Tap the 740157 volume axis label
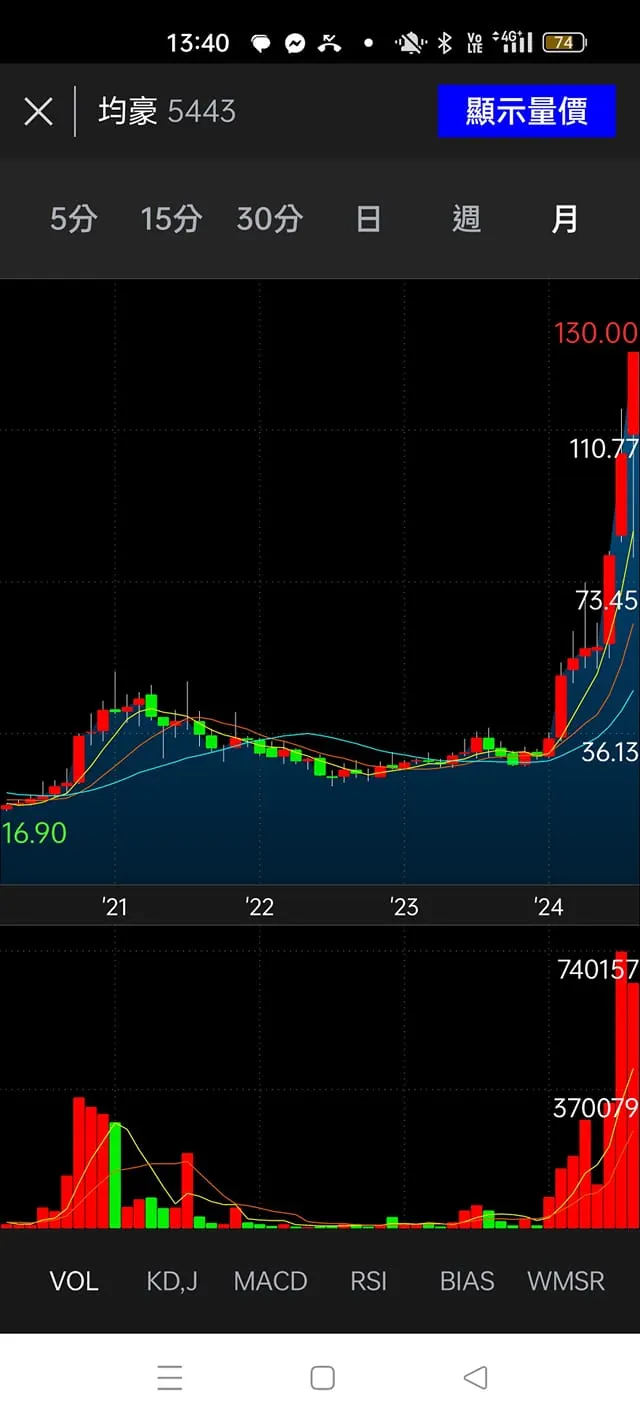640x1422 pixels. pyautogui.click(x=598, y=968)
